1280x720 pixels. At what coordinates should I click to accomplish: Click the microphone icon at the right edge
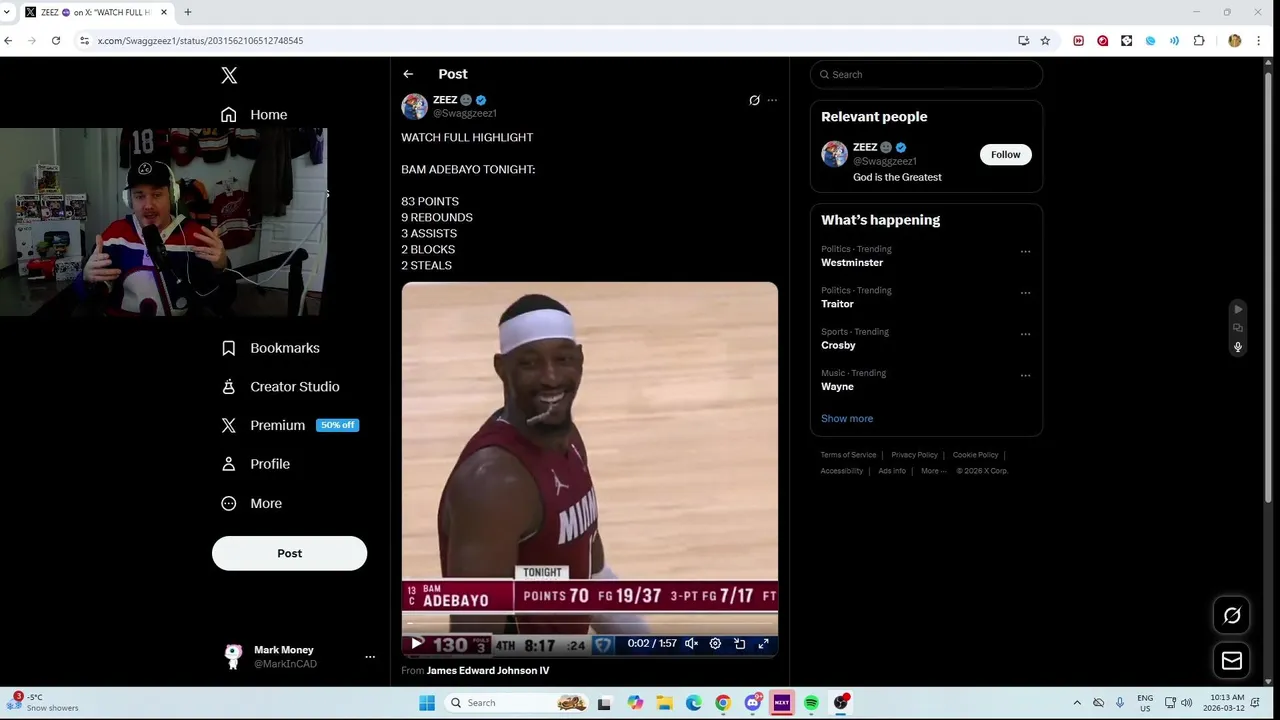(1238, 347)
